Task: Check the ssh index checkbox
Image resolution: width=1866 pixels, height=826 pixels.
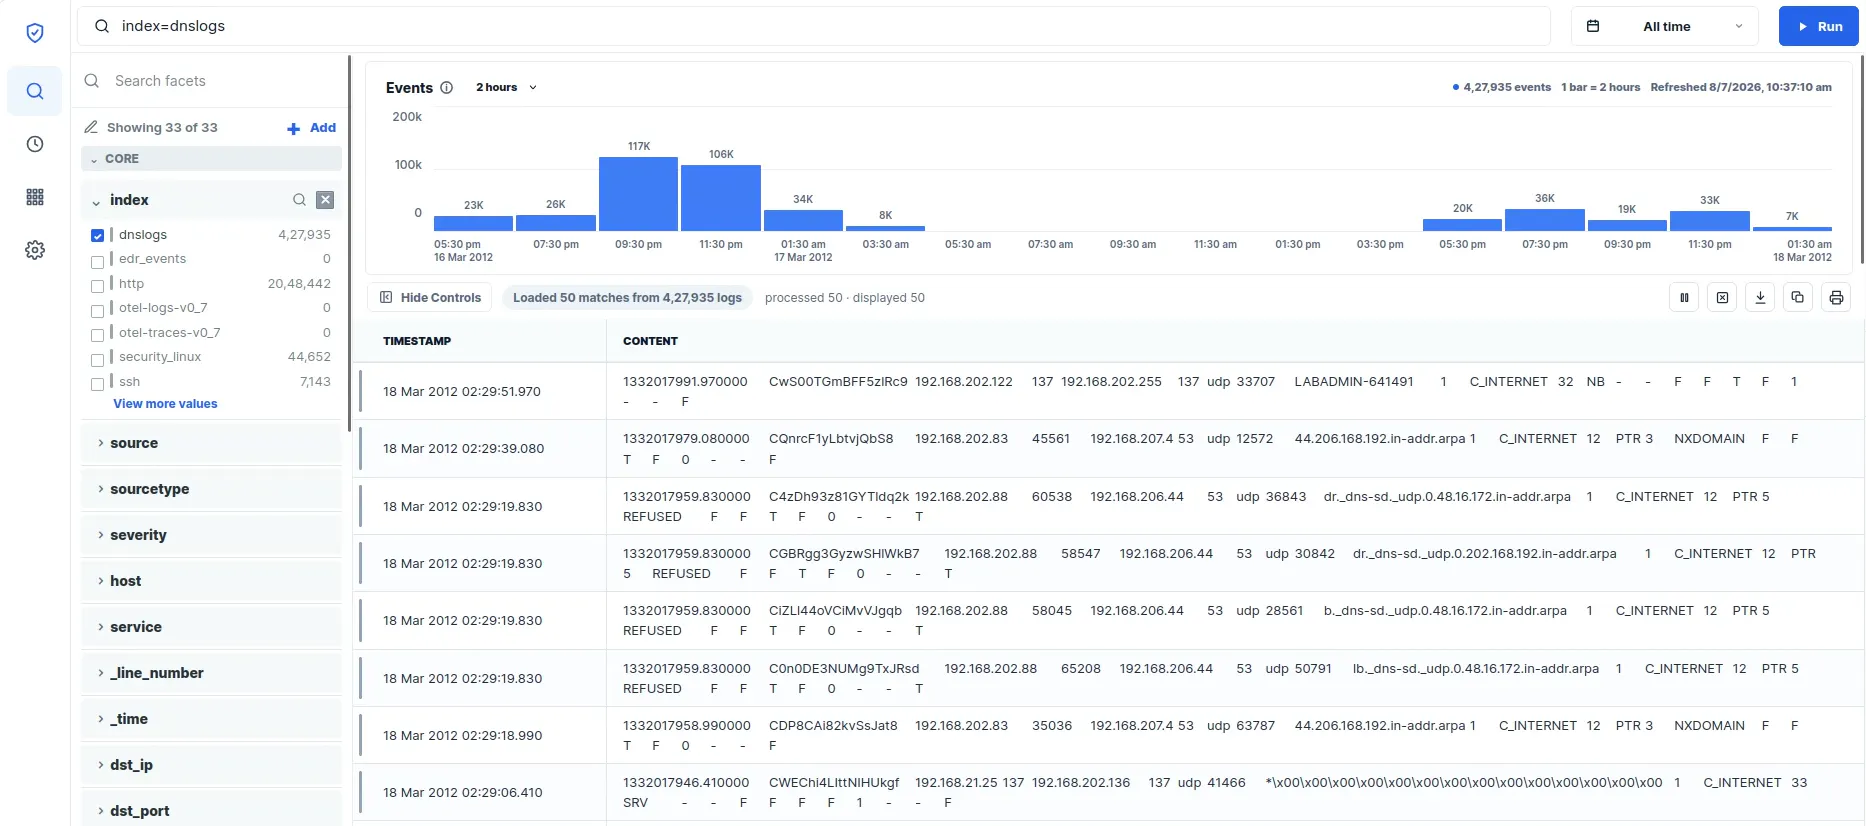Action: click(97, 384)
